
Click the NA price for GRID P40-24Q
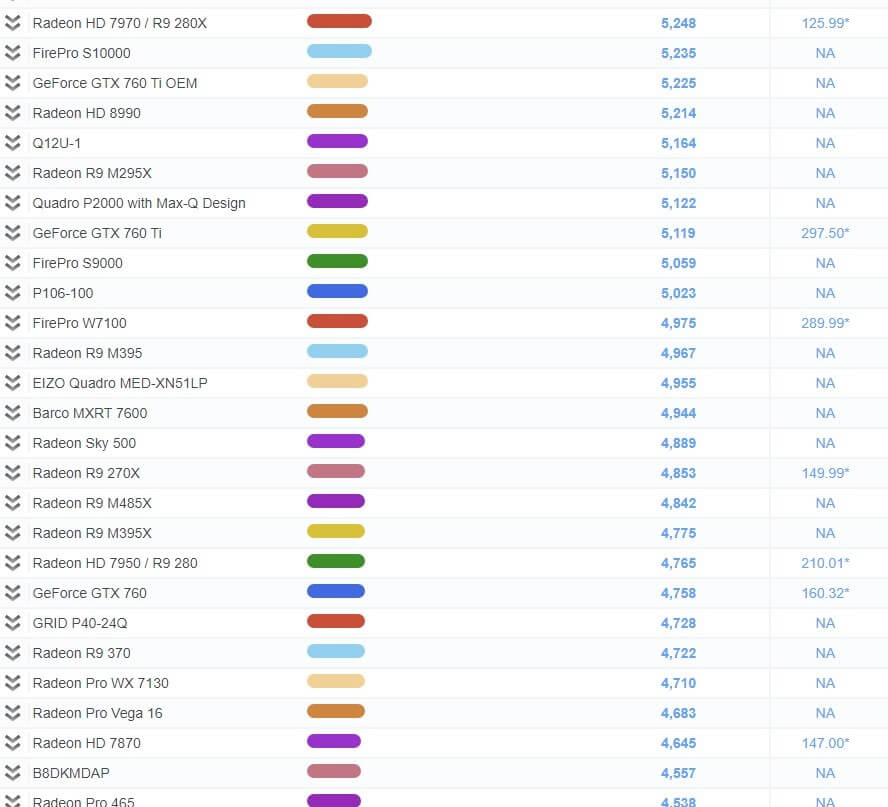point(825,624)
